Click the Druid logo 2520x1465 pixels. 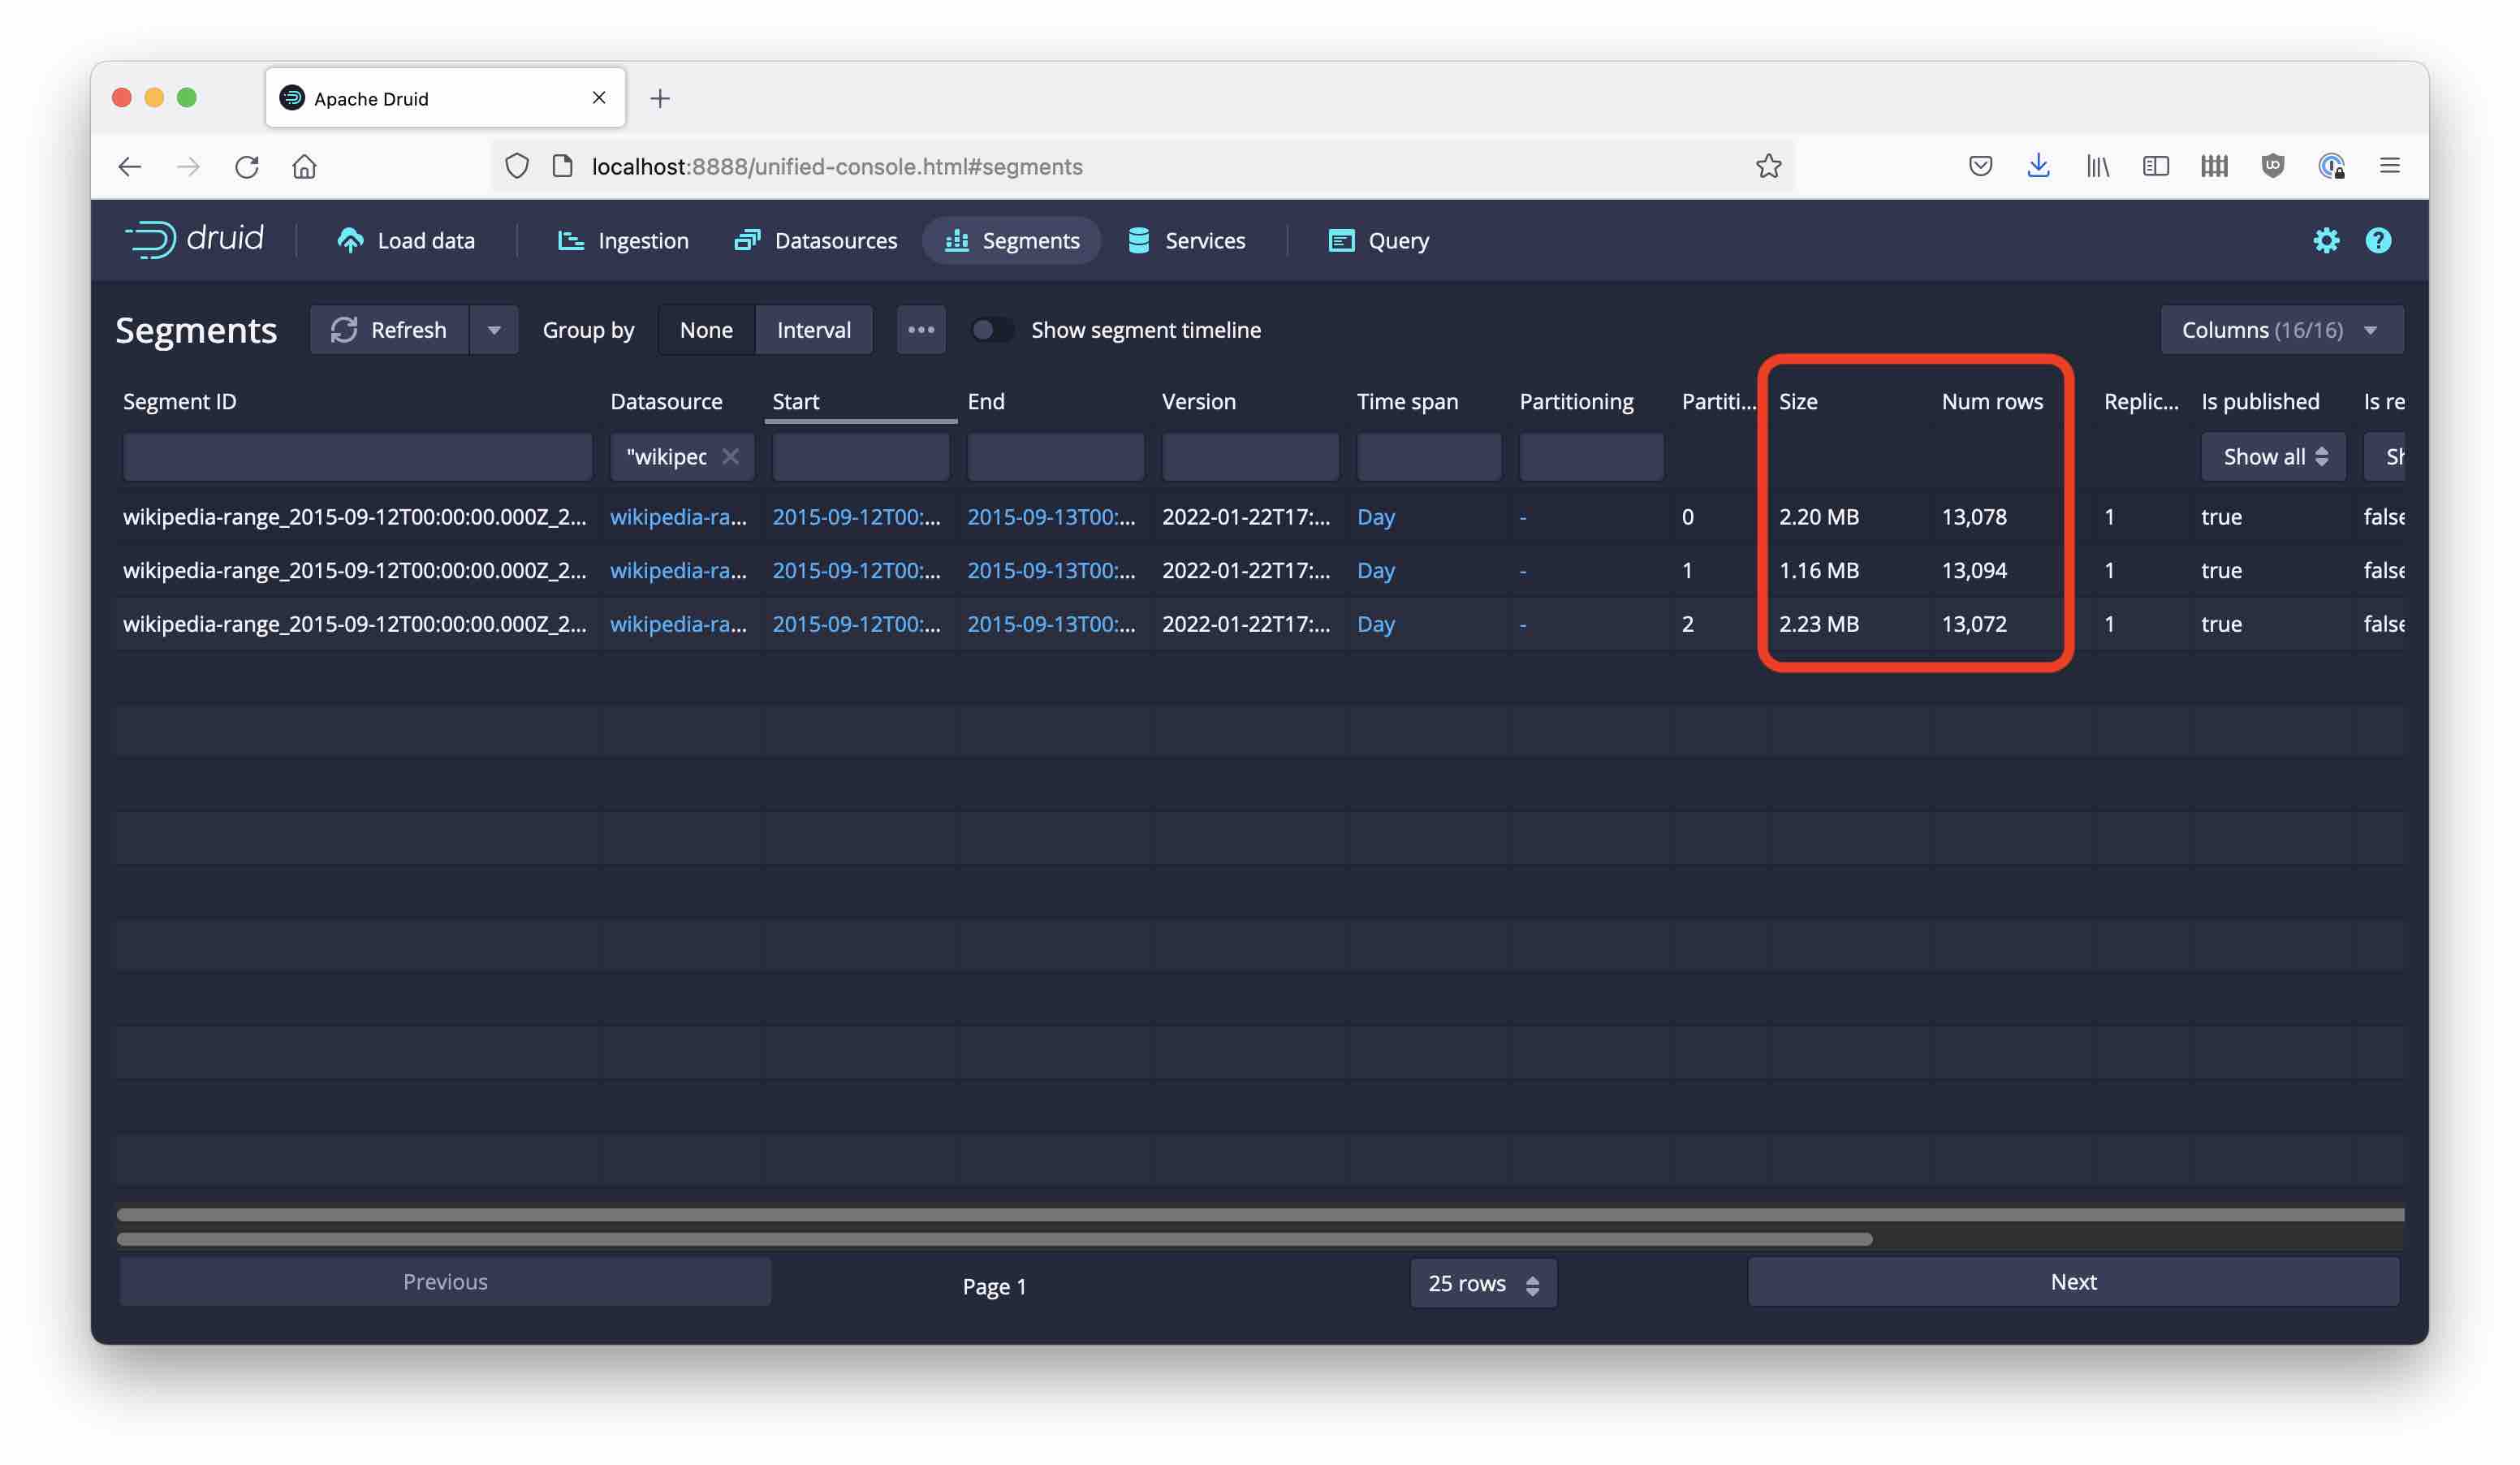coord(195,240)
